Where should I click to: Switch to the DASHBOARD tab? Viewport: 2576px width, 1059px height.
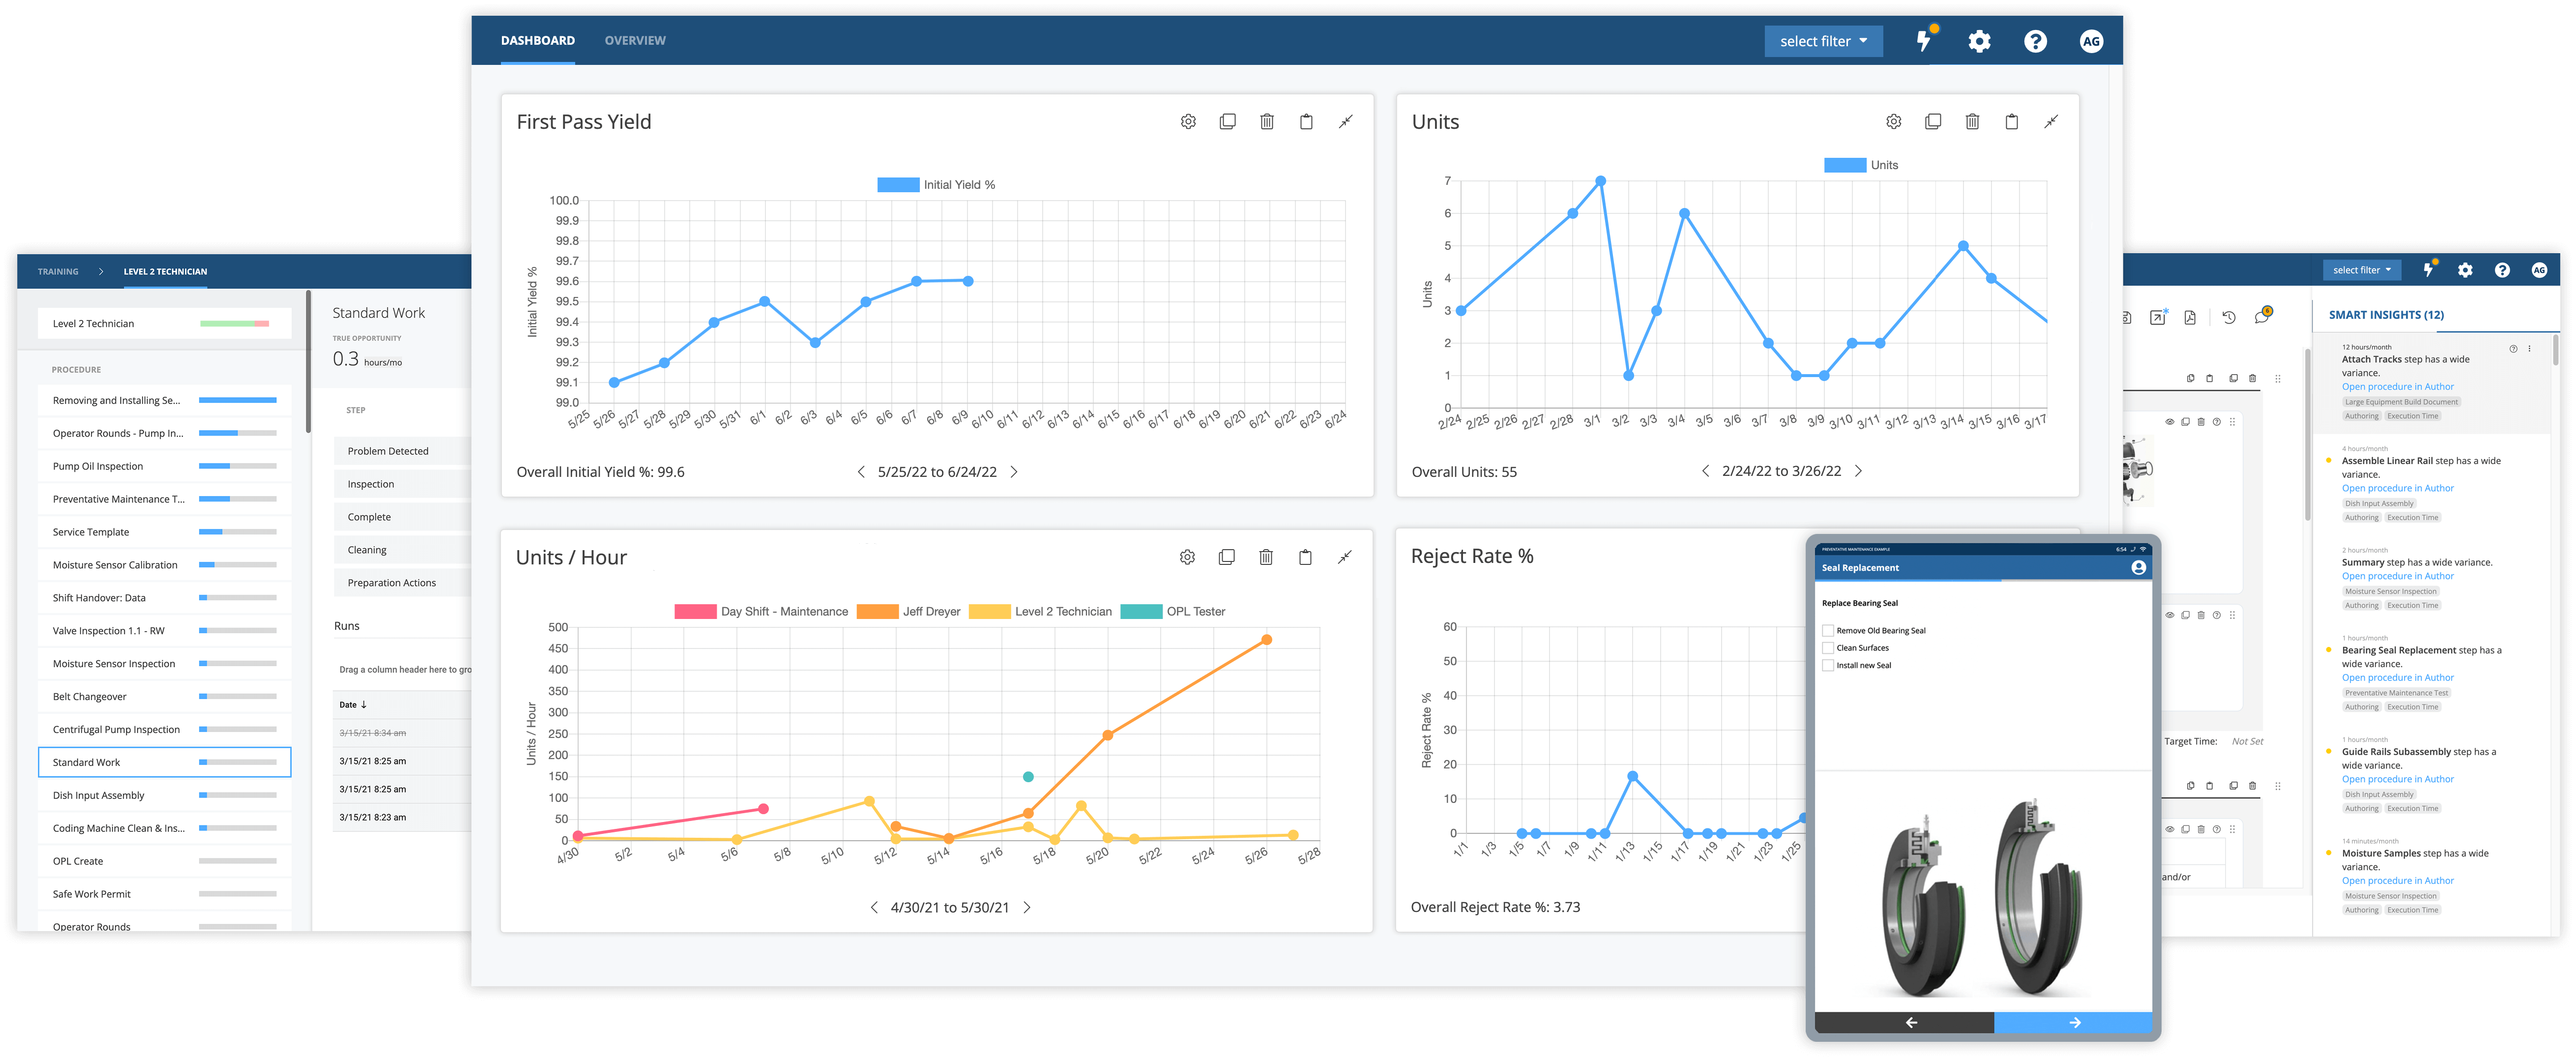[537, 41]
